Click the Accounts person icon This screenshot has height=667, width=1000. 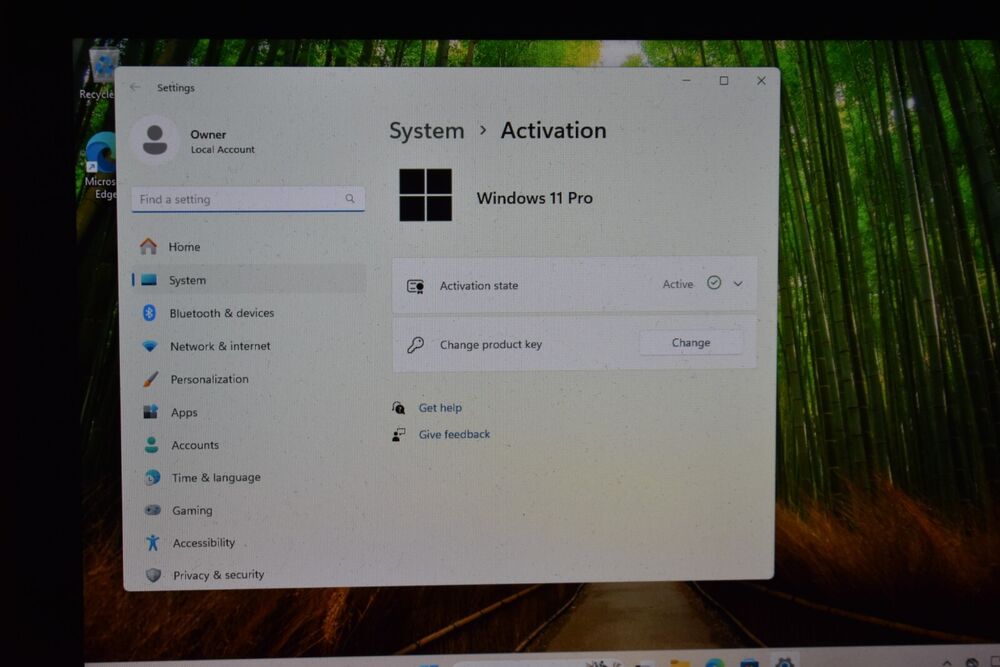(x=151, y=444)
